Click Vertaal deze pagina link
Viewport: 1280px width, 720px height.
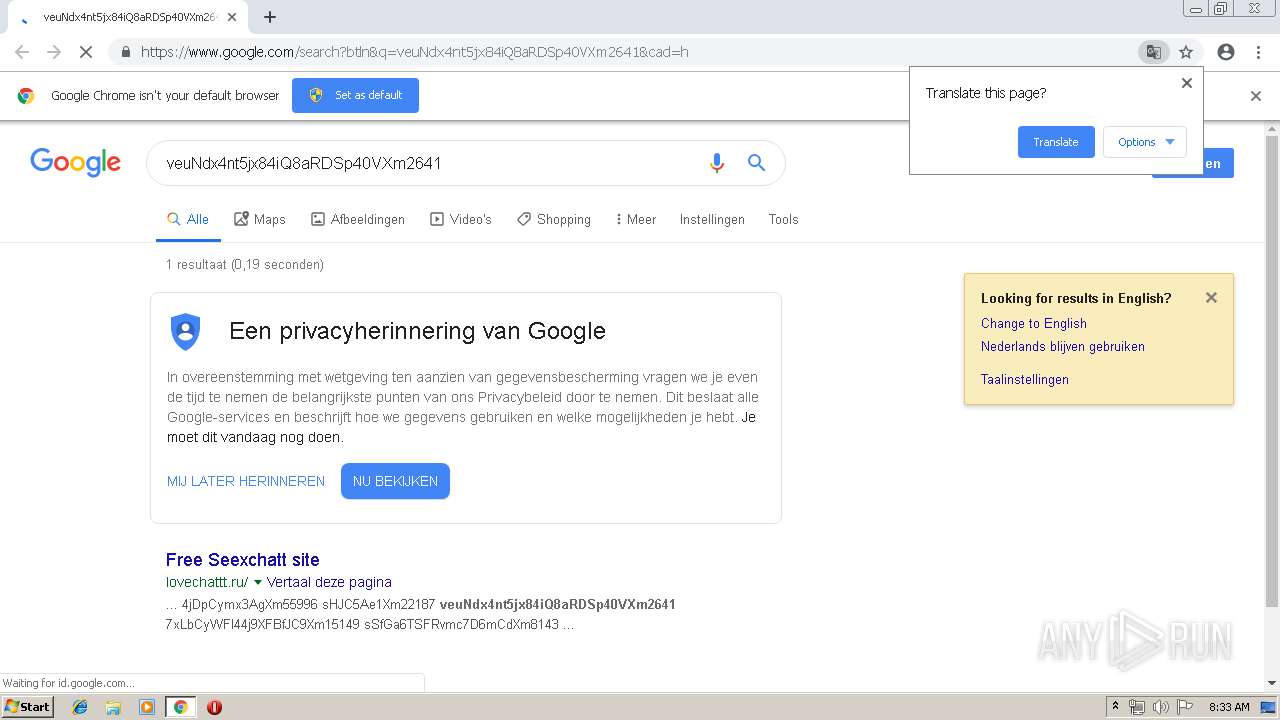pyautogui.click(x=329, y=582)
